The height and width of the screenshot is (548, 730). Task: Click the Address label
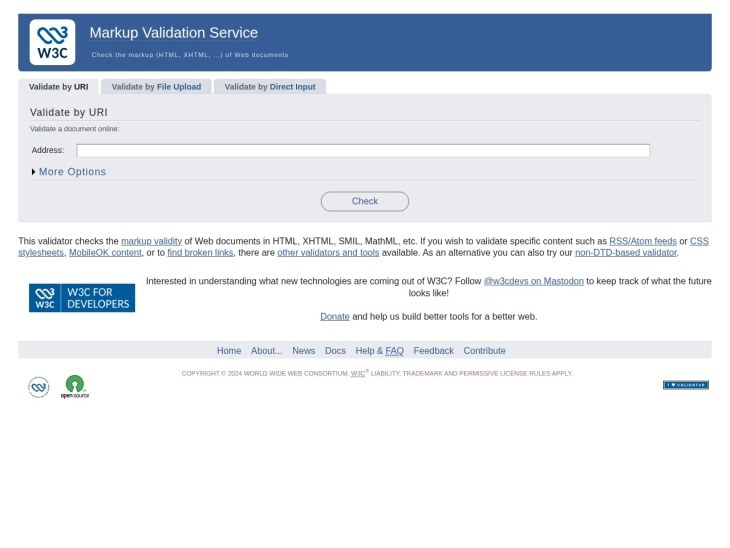click(x=48, y=150)
